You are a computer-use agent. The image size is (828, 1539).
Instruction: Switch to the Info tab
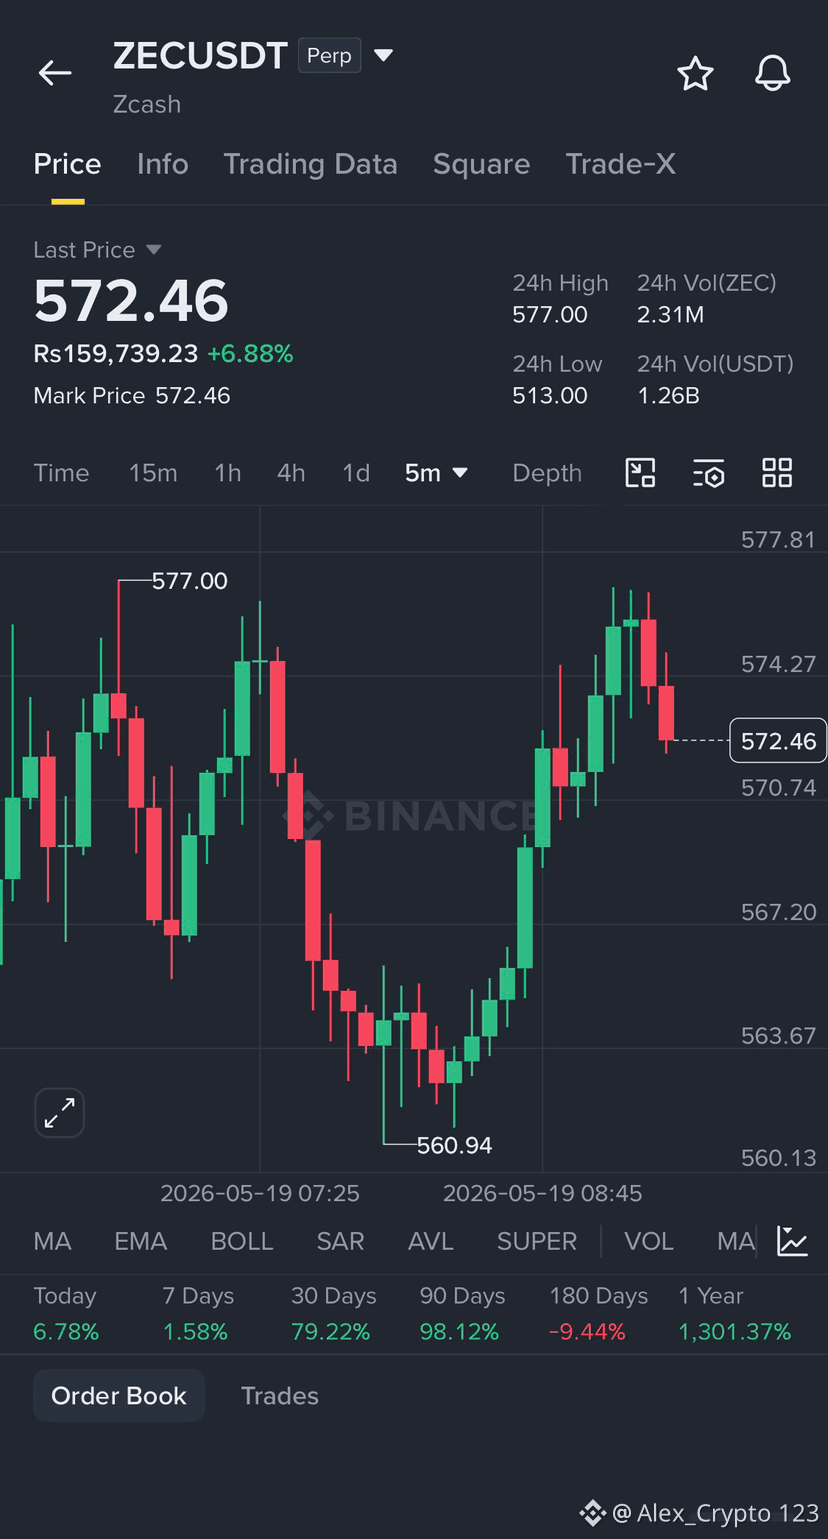pos(162,164)
